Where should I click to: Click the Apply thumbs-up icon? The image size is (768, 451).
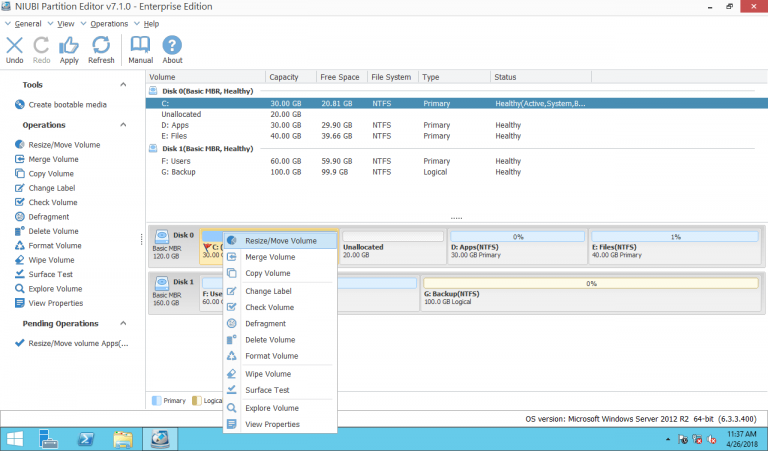[x=69, y=50]
